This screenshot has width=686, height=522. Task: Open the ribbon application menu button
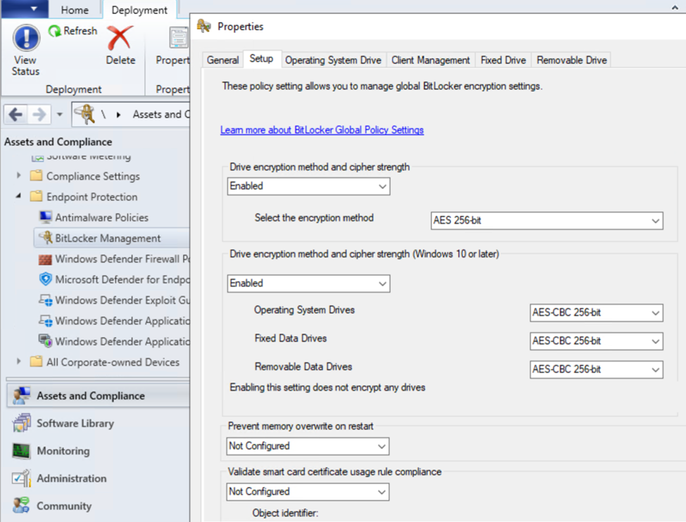coord(24,9)
